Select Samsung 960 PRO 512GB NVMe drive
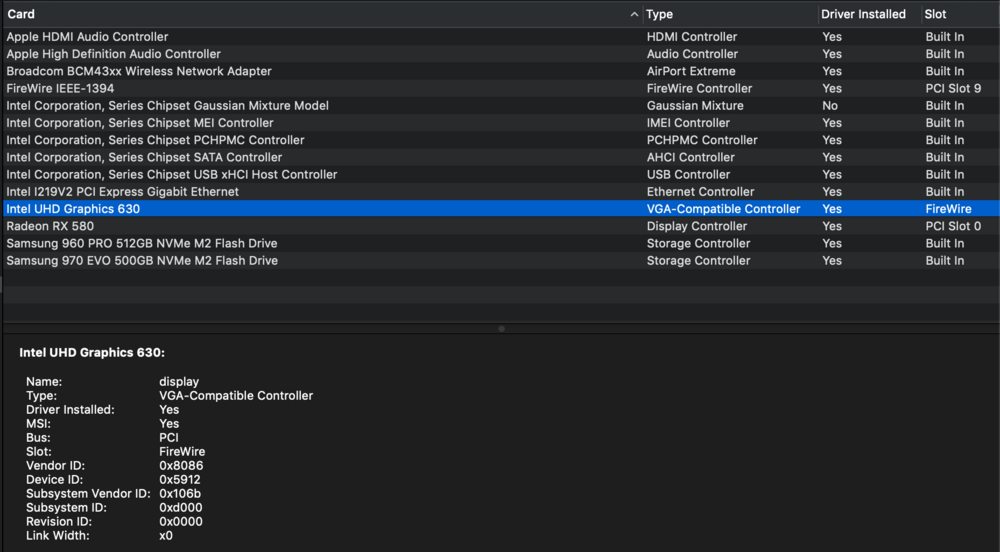This screenshot has width=1000, height=552. click(142, 243)
